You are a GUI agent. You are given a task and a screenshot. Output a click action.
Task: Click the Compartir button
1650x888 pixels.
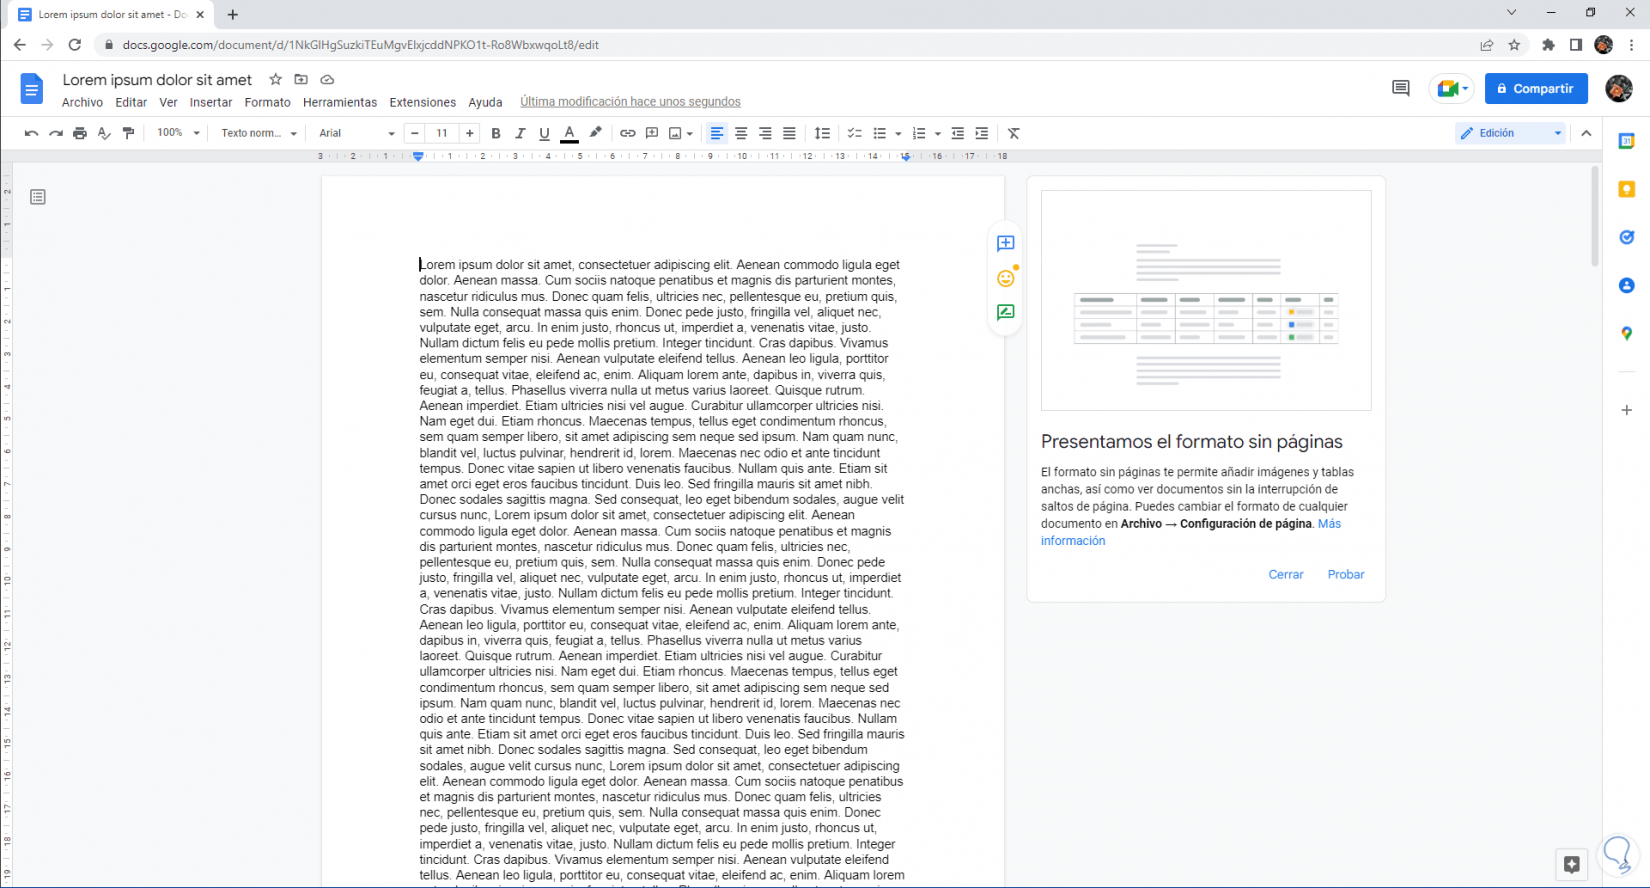click(1535, 89)
